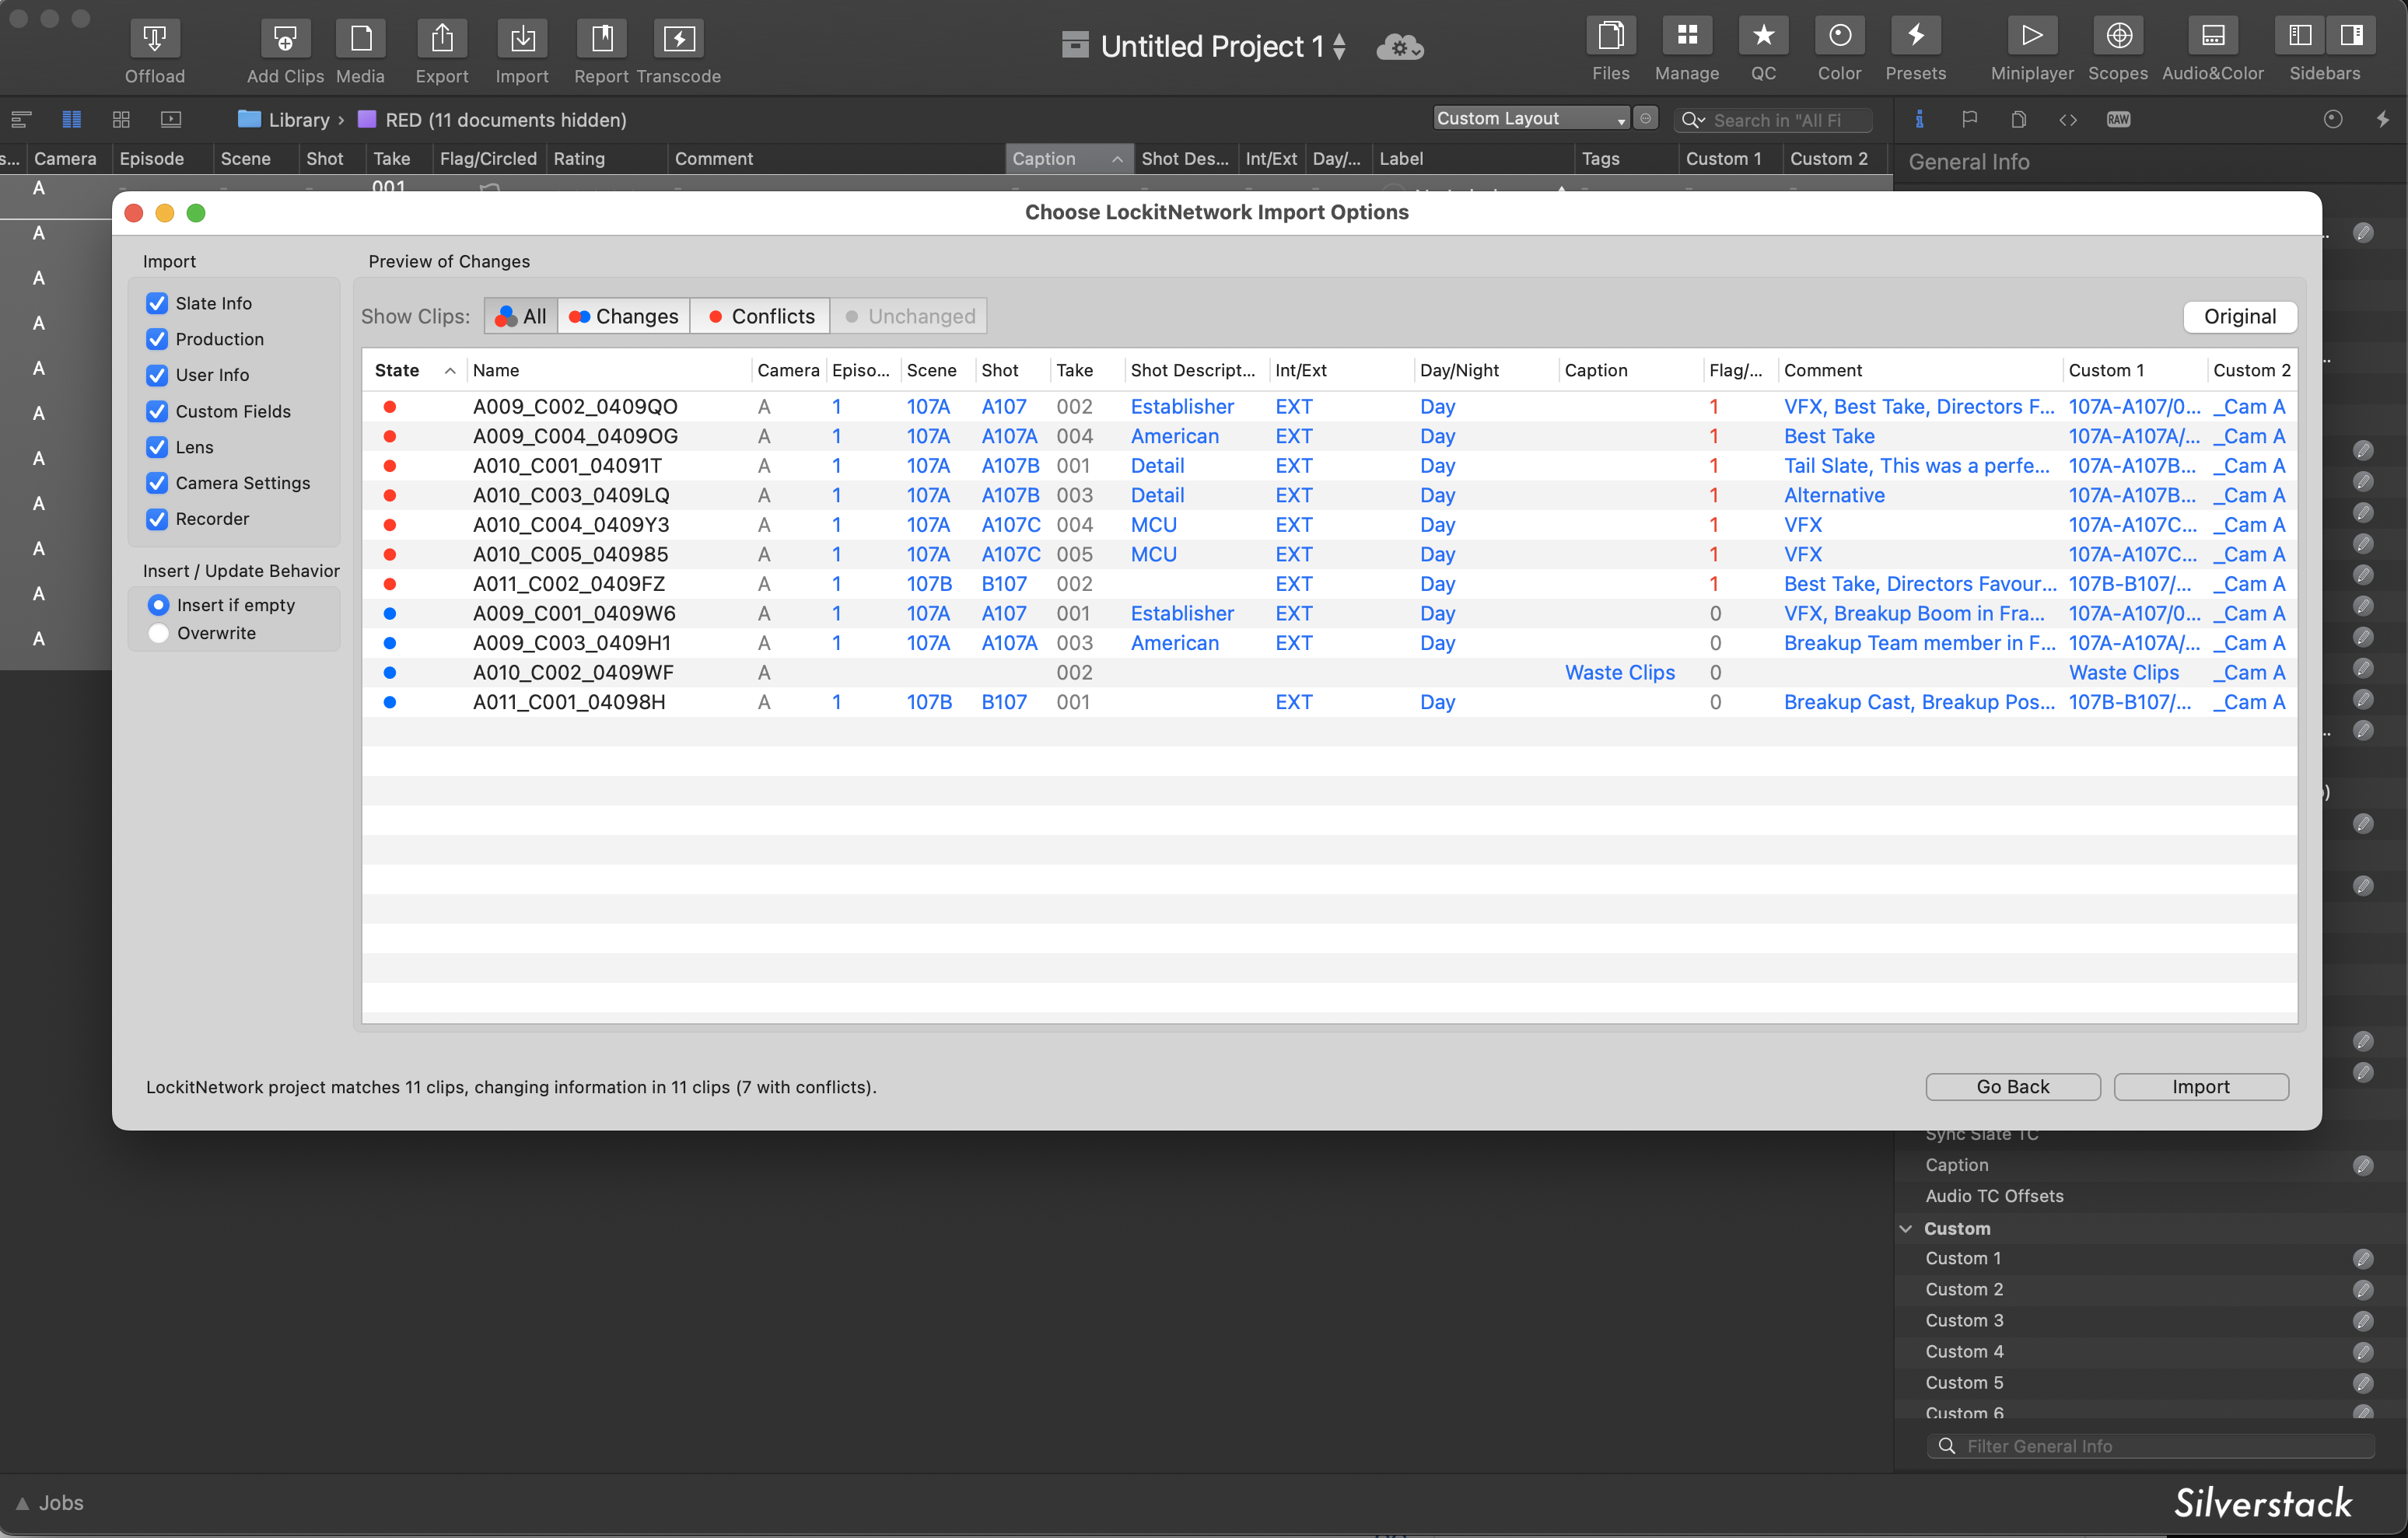Collapse the Custom section in General Info
This screenshot has width=2408, height=1538.
[1906, 1228]
